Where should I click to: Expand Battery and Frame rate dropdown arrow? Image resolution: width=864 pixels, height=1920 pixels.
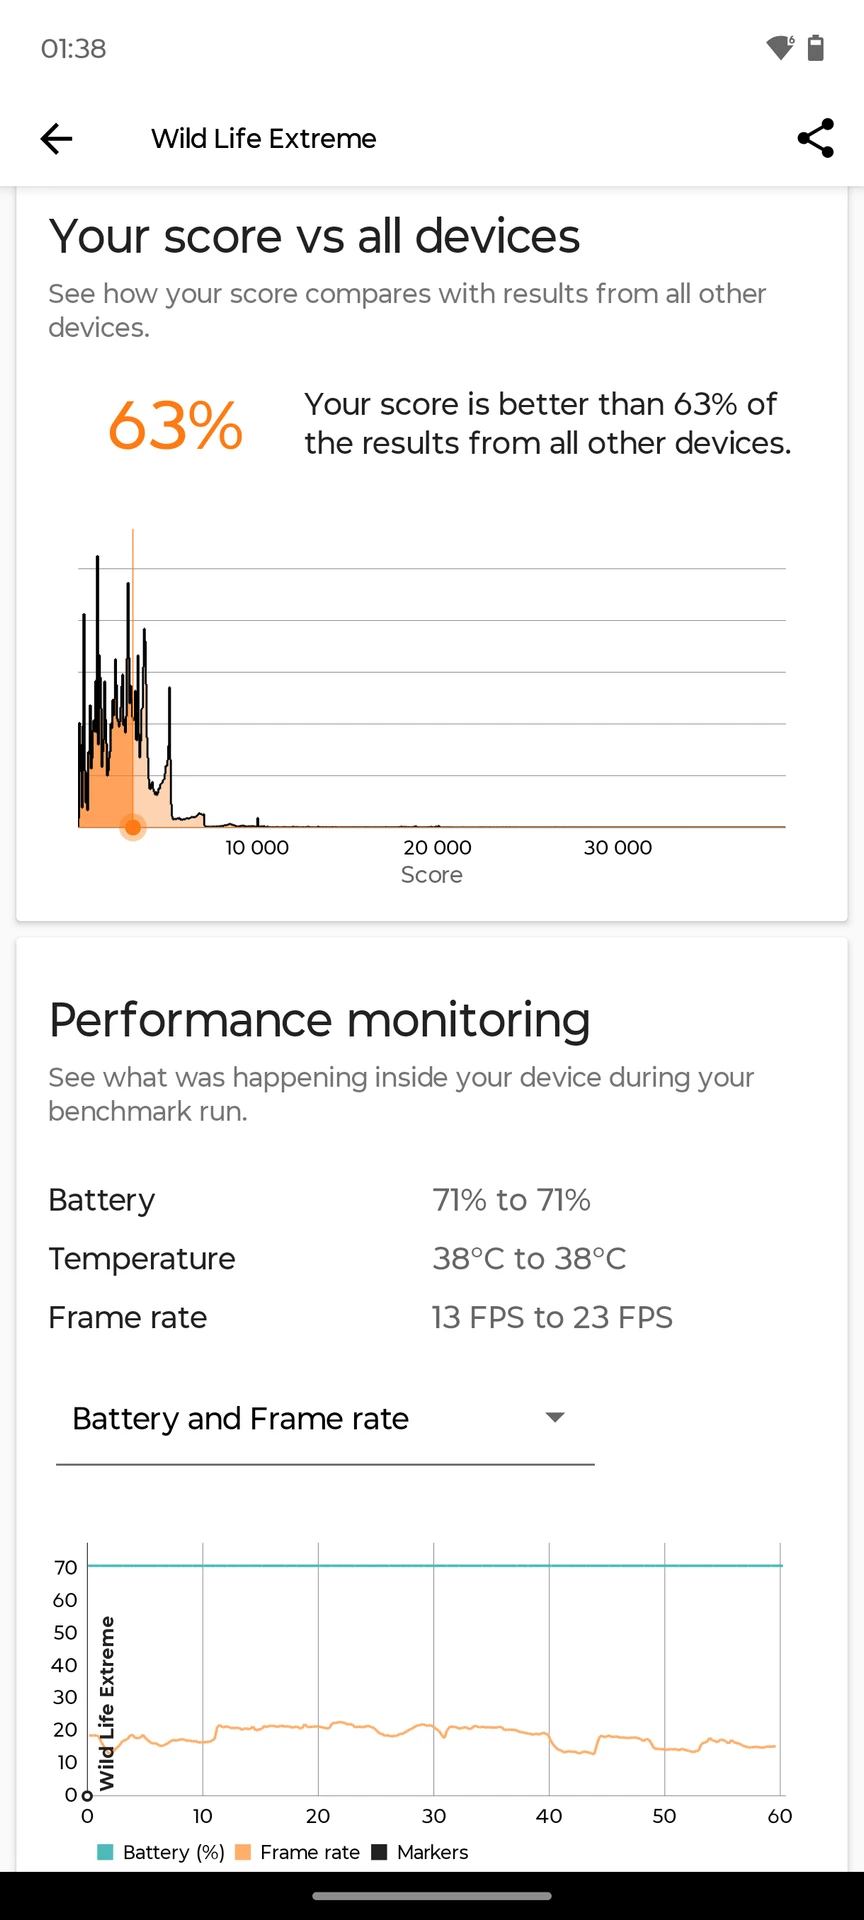coord(555,1417)
